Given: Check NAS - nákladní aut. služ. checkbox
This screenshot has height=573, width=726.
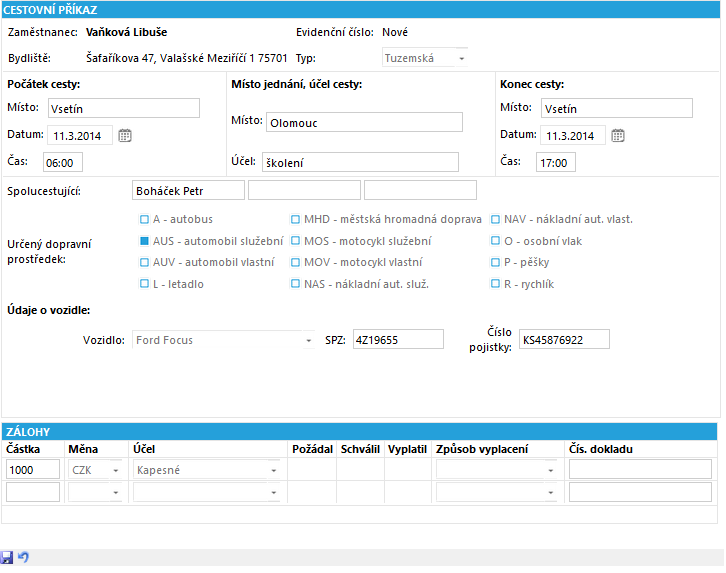Looking at the screenshot, I should pyautogui.click(x=295, y=283).
